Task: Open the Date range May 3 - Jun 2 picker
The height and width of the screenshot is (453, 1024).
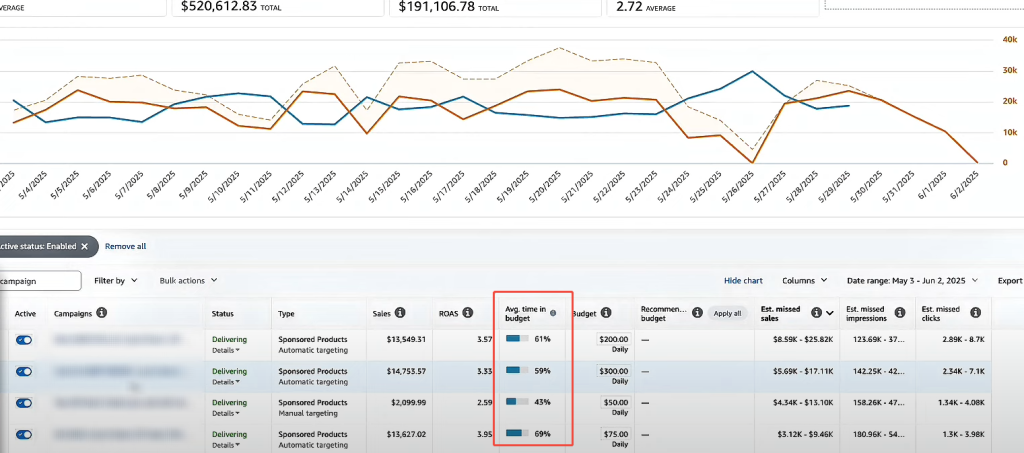Action: pos(911,281)
